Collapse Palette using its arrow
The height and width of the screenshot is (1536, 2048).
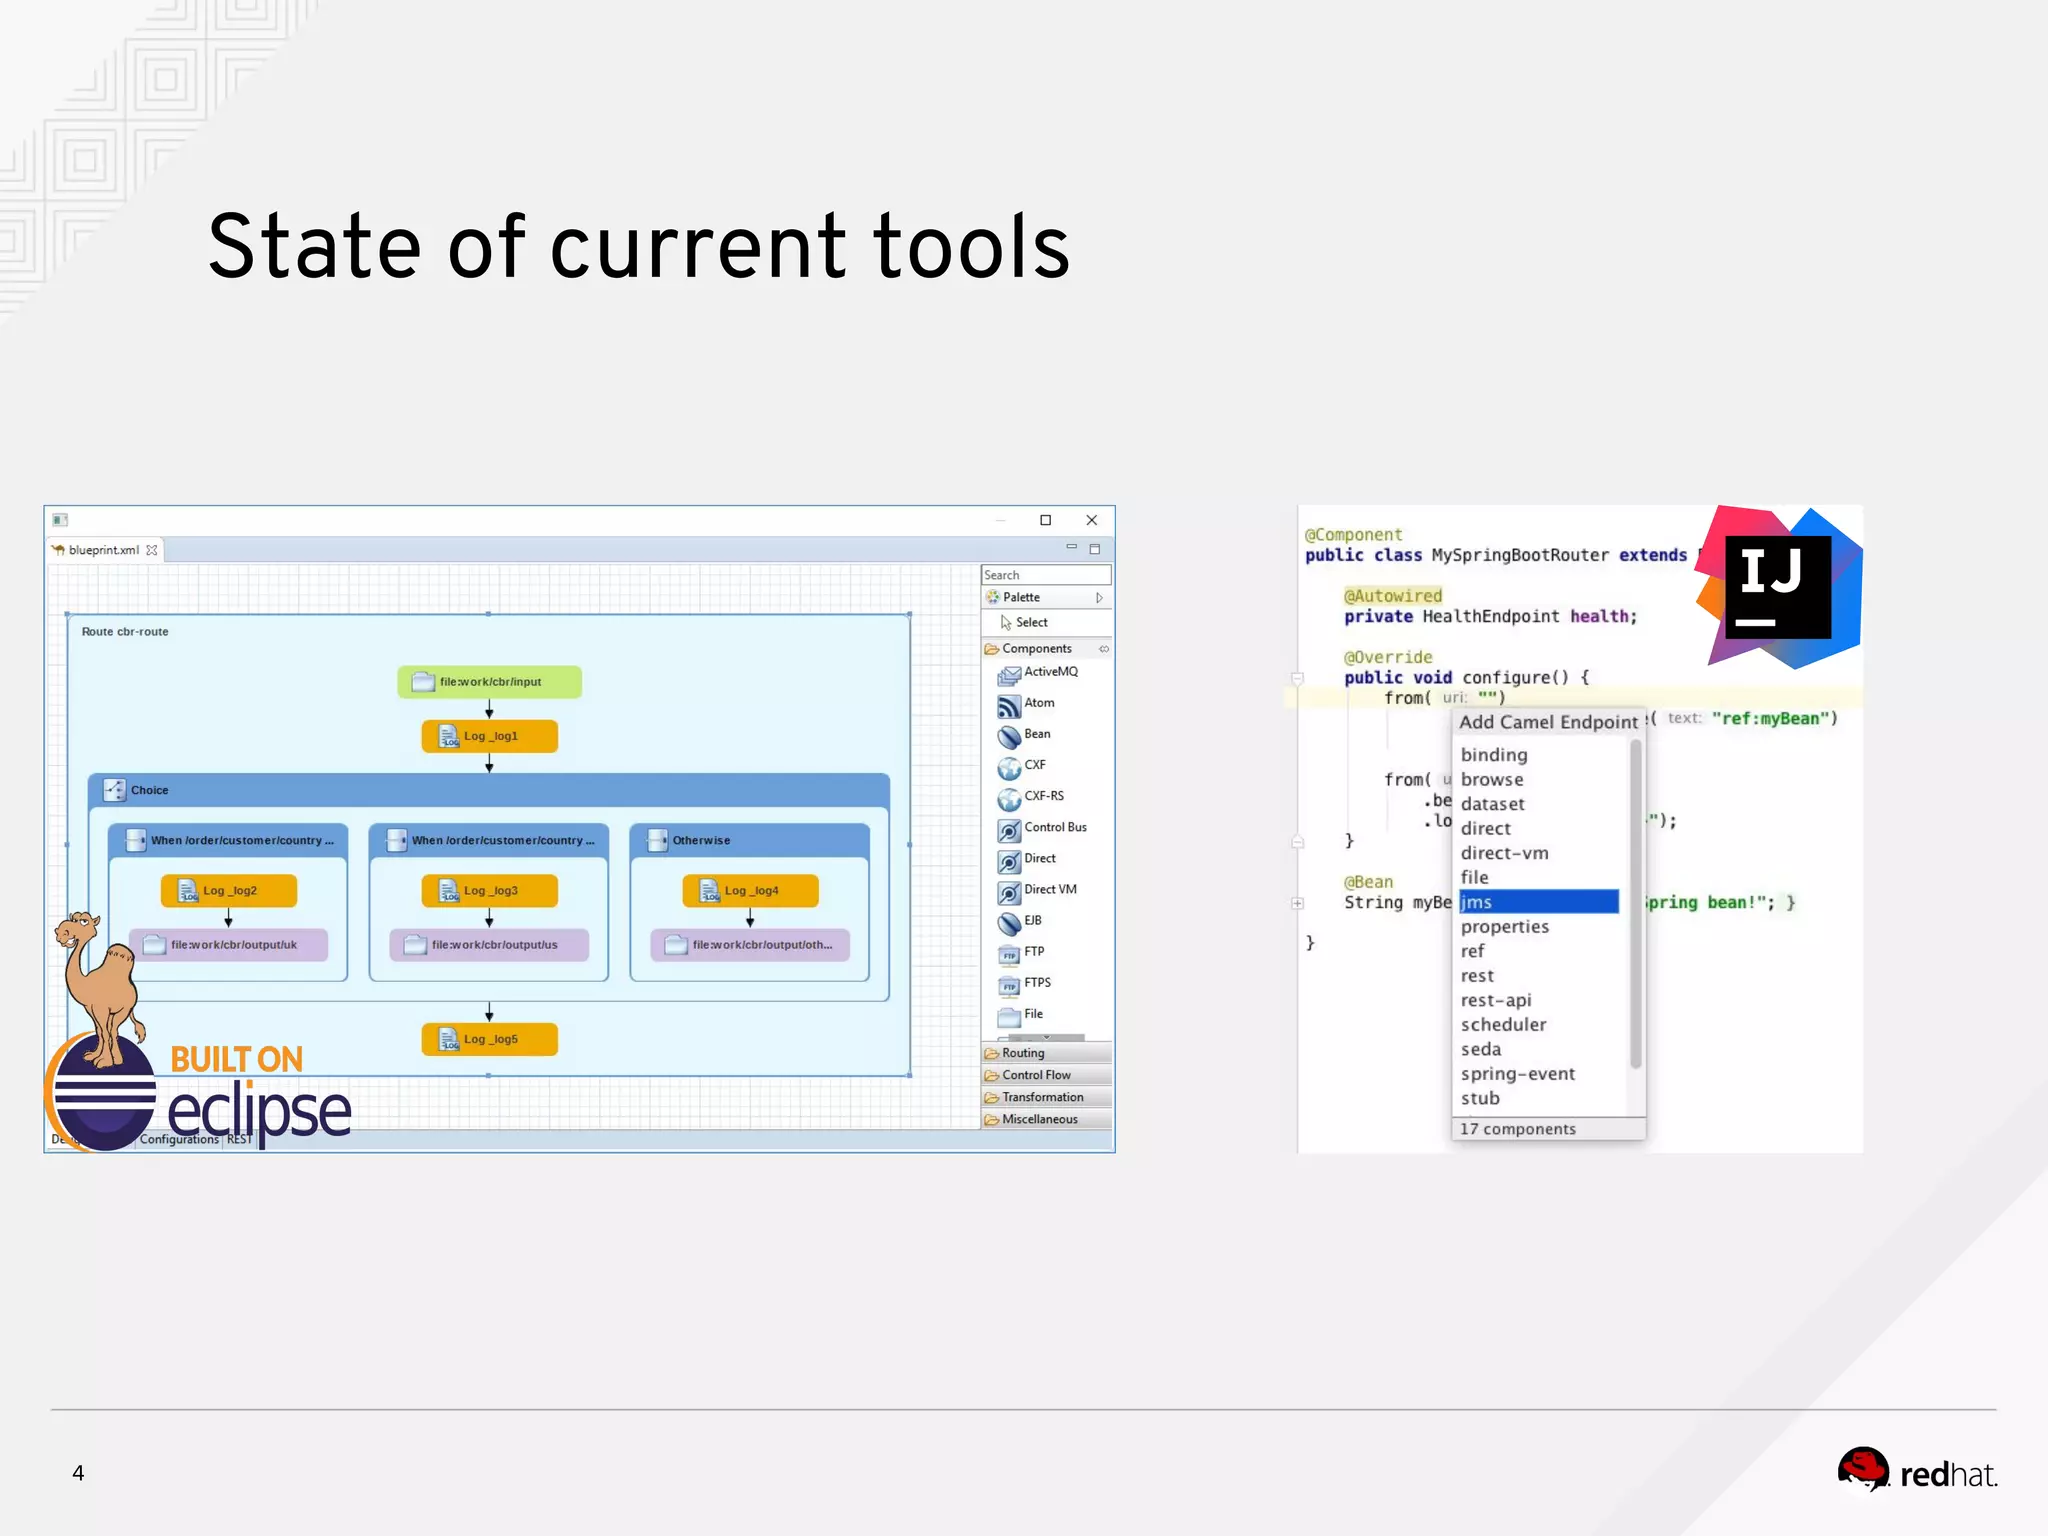1099,598
